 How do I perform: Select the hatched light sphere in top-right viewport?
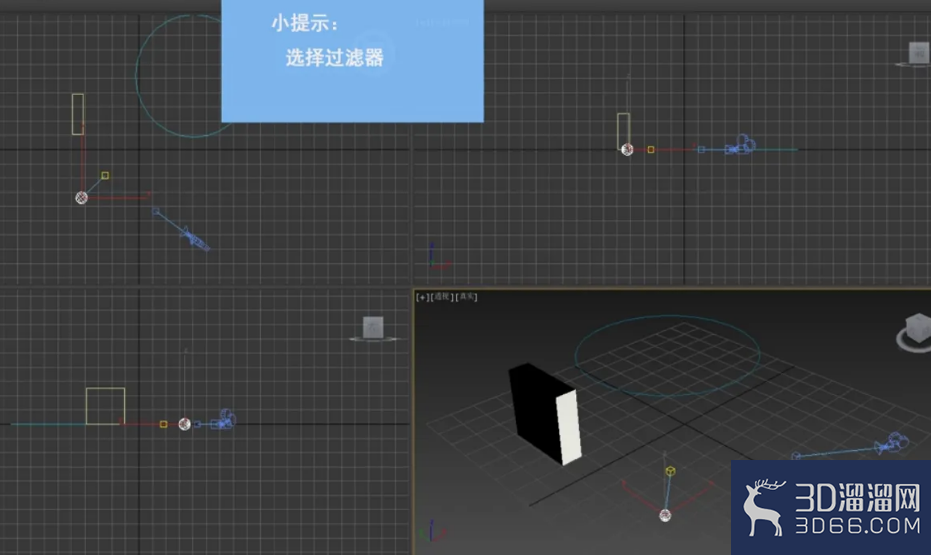627,150
